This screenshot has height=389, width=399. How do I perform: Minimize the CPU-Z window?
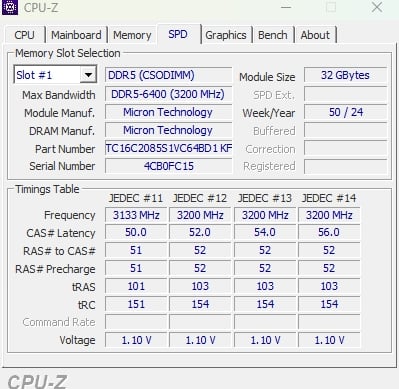286,7
